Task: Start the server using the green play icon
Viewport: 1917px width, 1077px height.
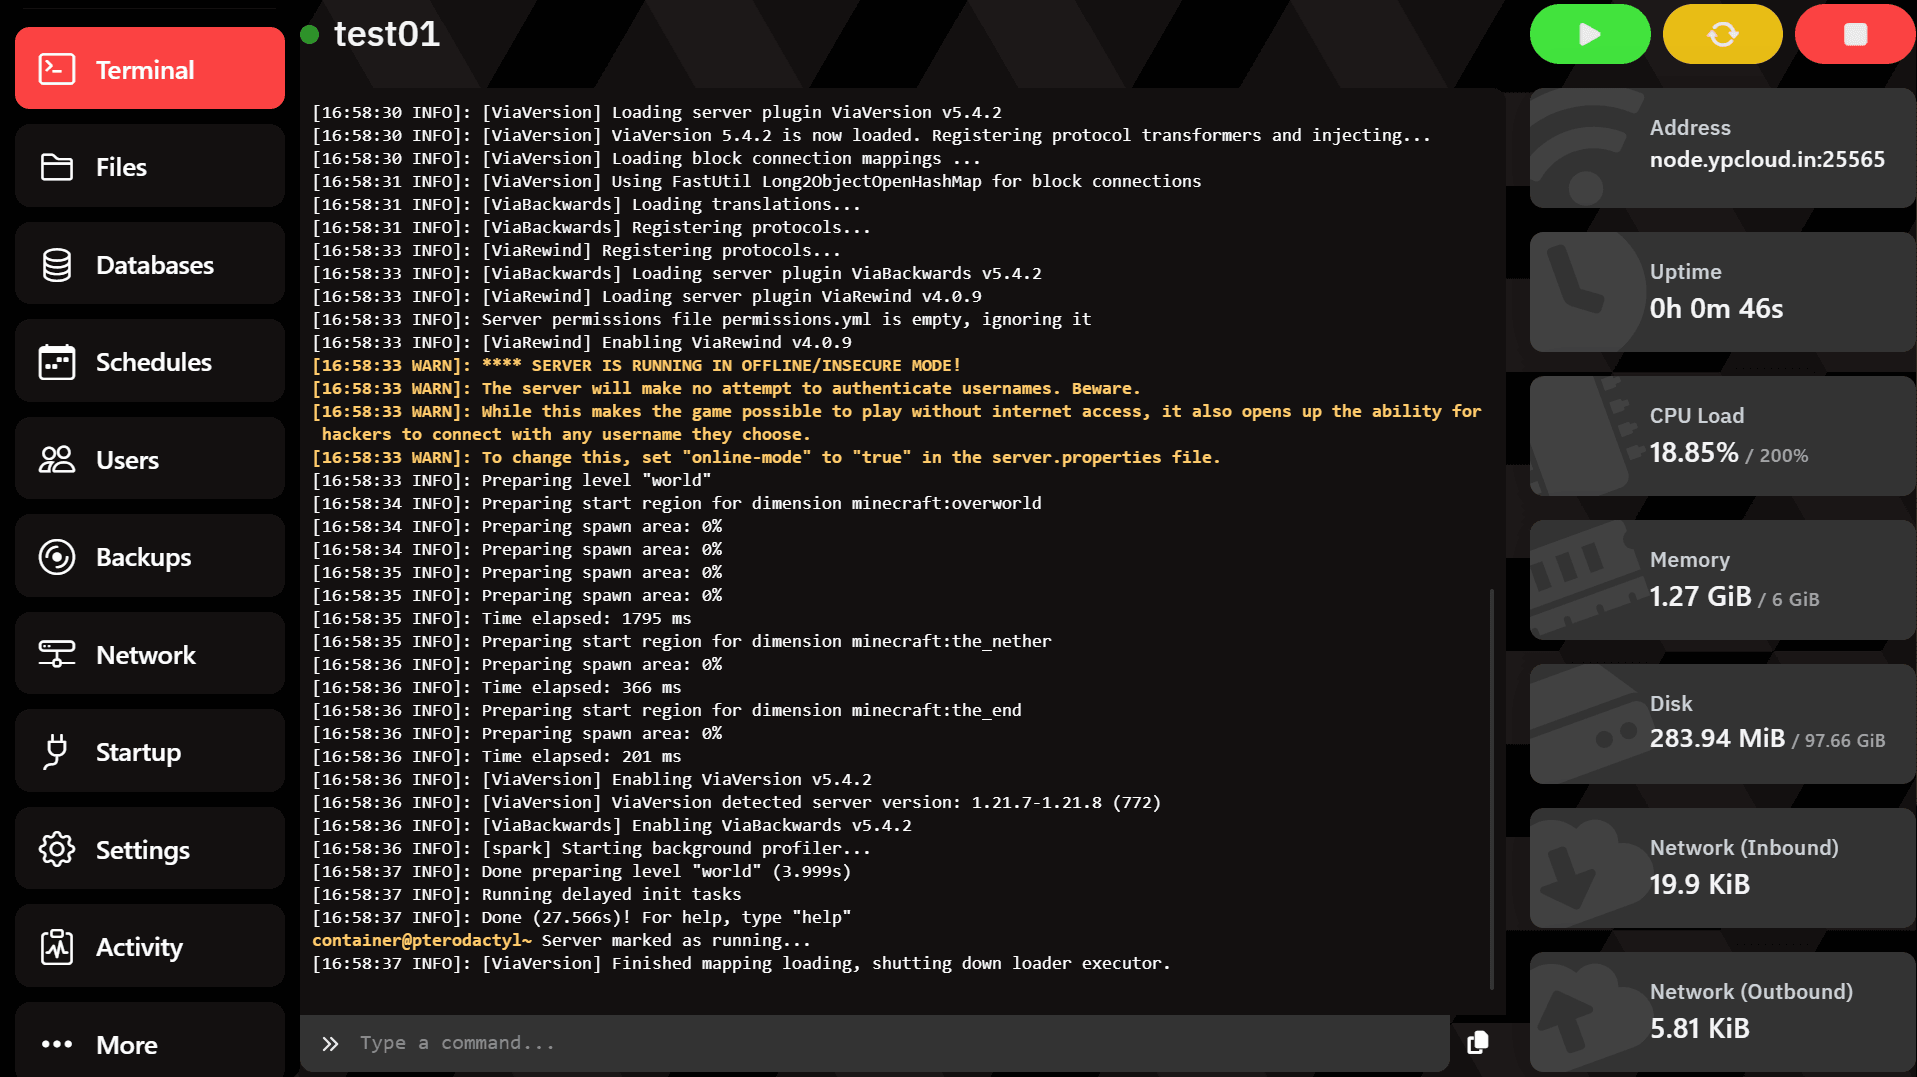Action: tap(1589, 33)
